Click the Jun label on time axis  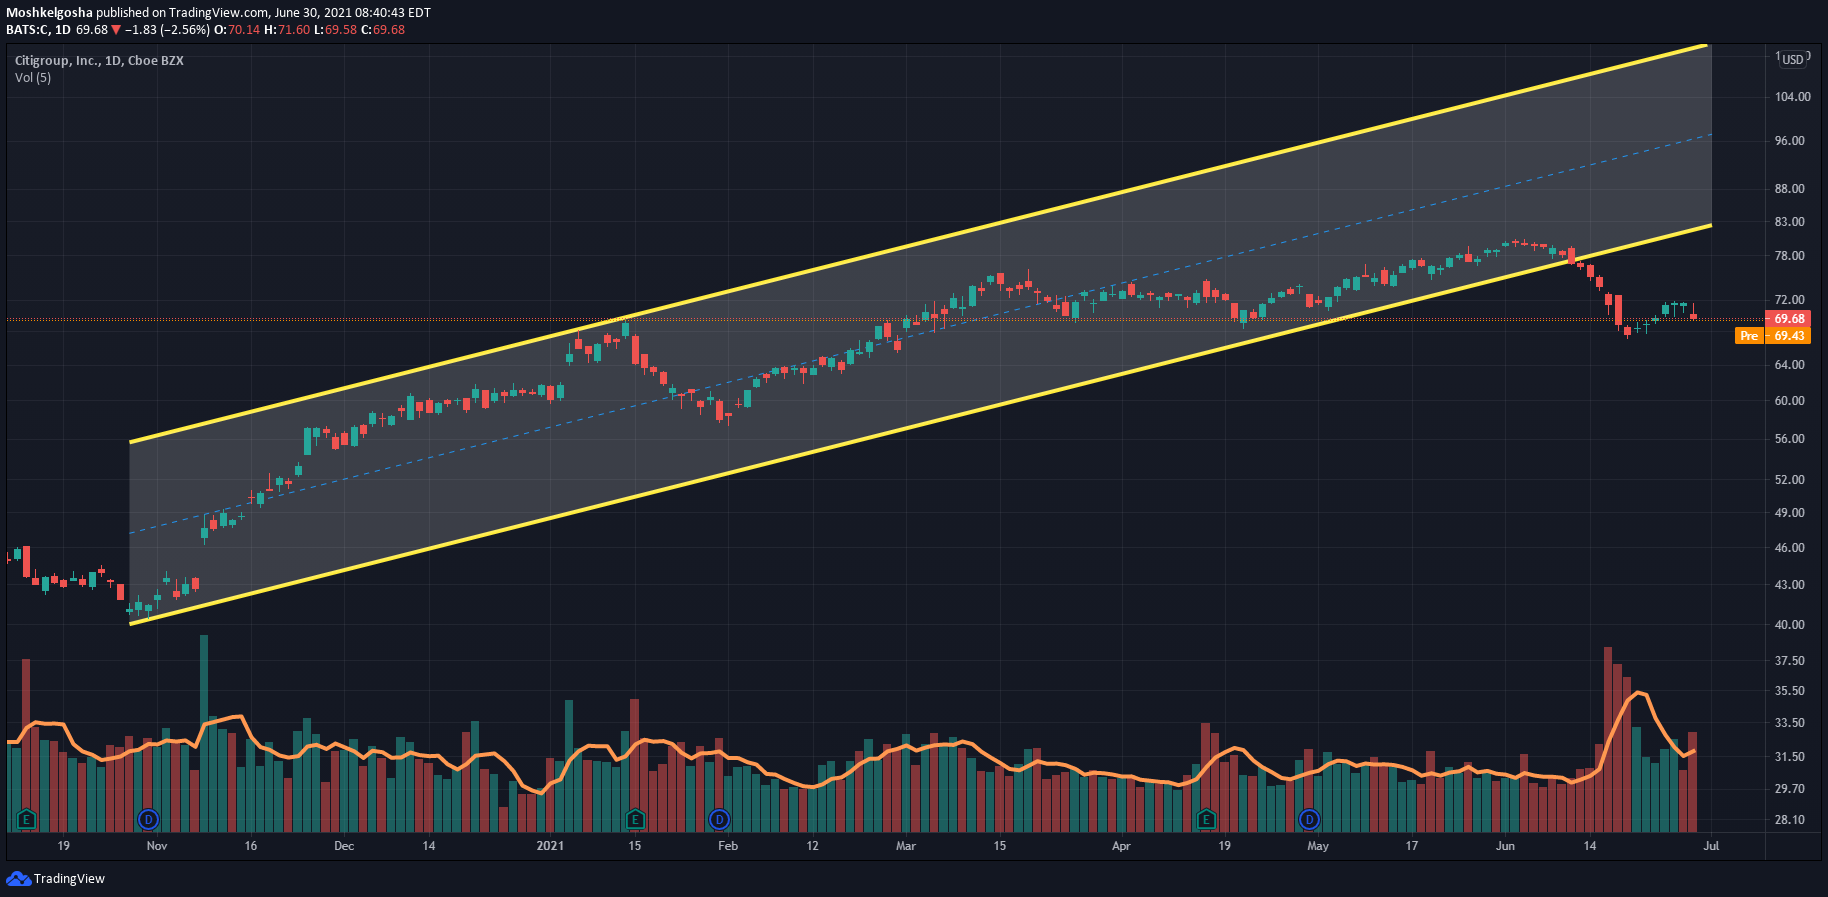point(1505,846)
